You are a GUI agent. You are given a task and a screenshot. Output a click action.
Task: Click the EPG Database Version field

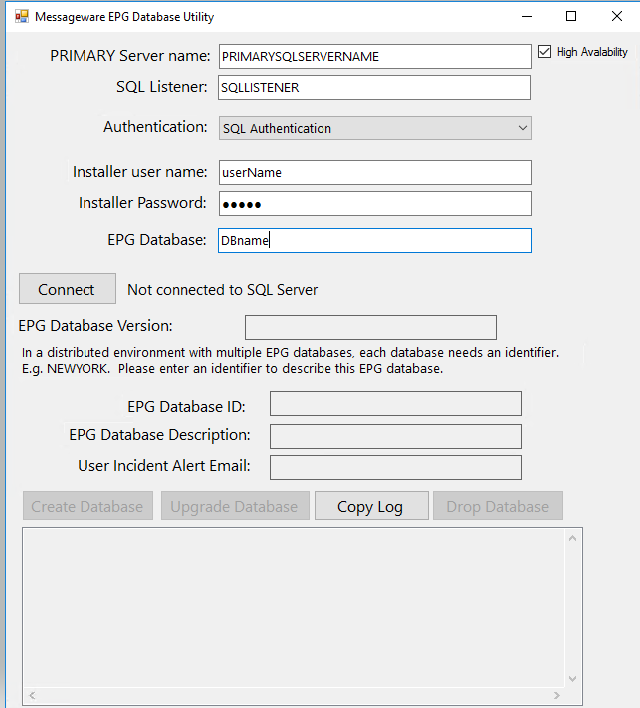[x=370, y=327]
